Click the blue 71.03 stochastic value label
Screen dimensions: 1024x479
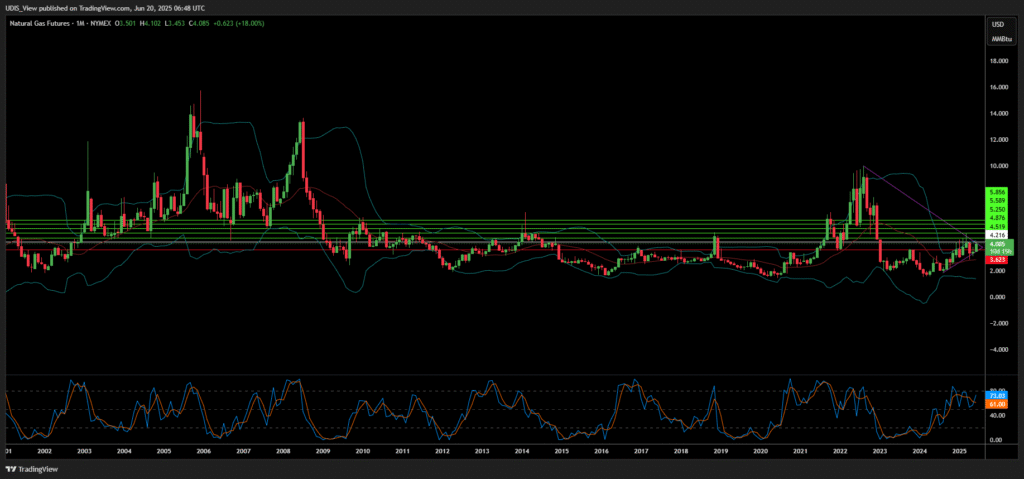pos(997,396)
